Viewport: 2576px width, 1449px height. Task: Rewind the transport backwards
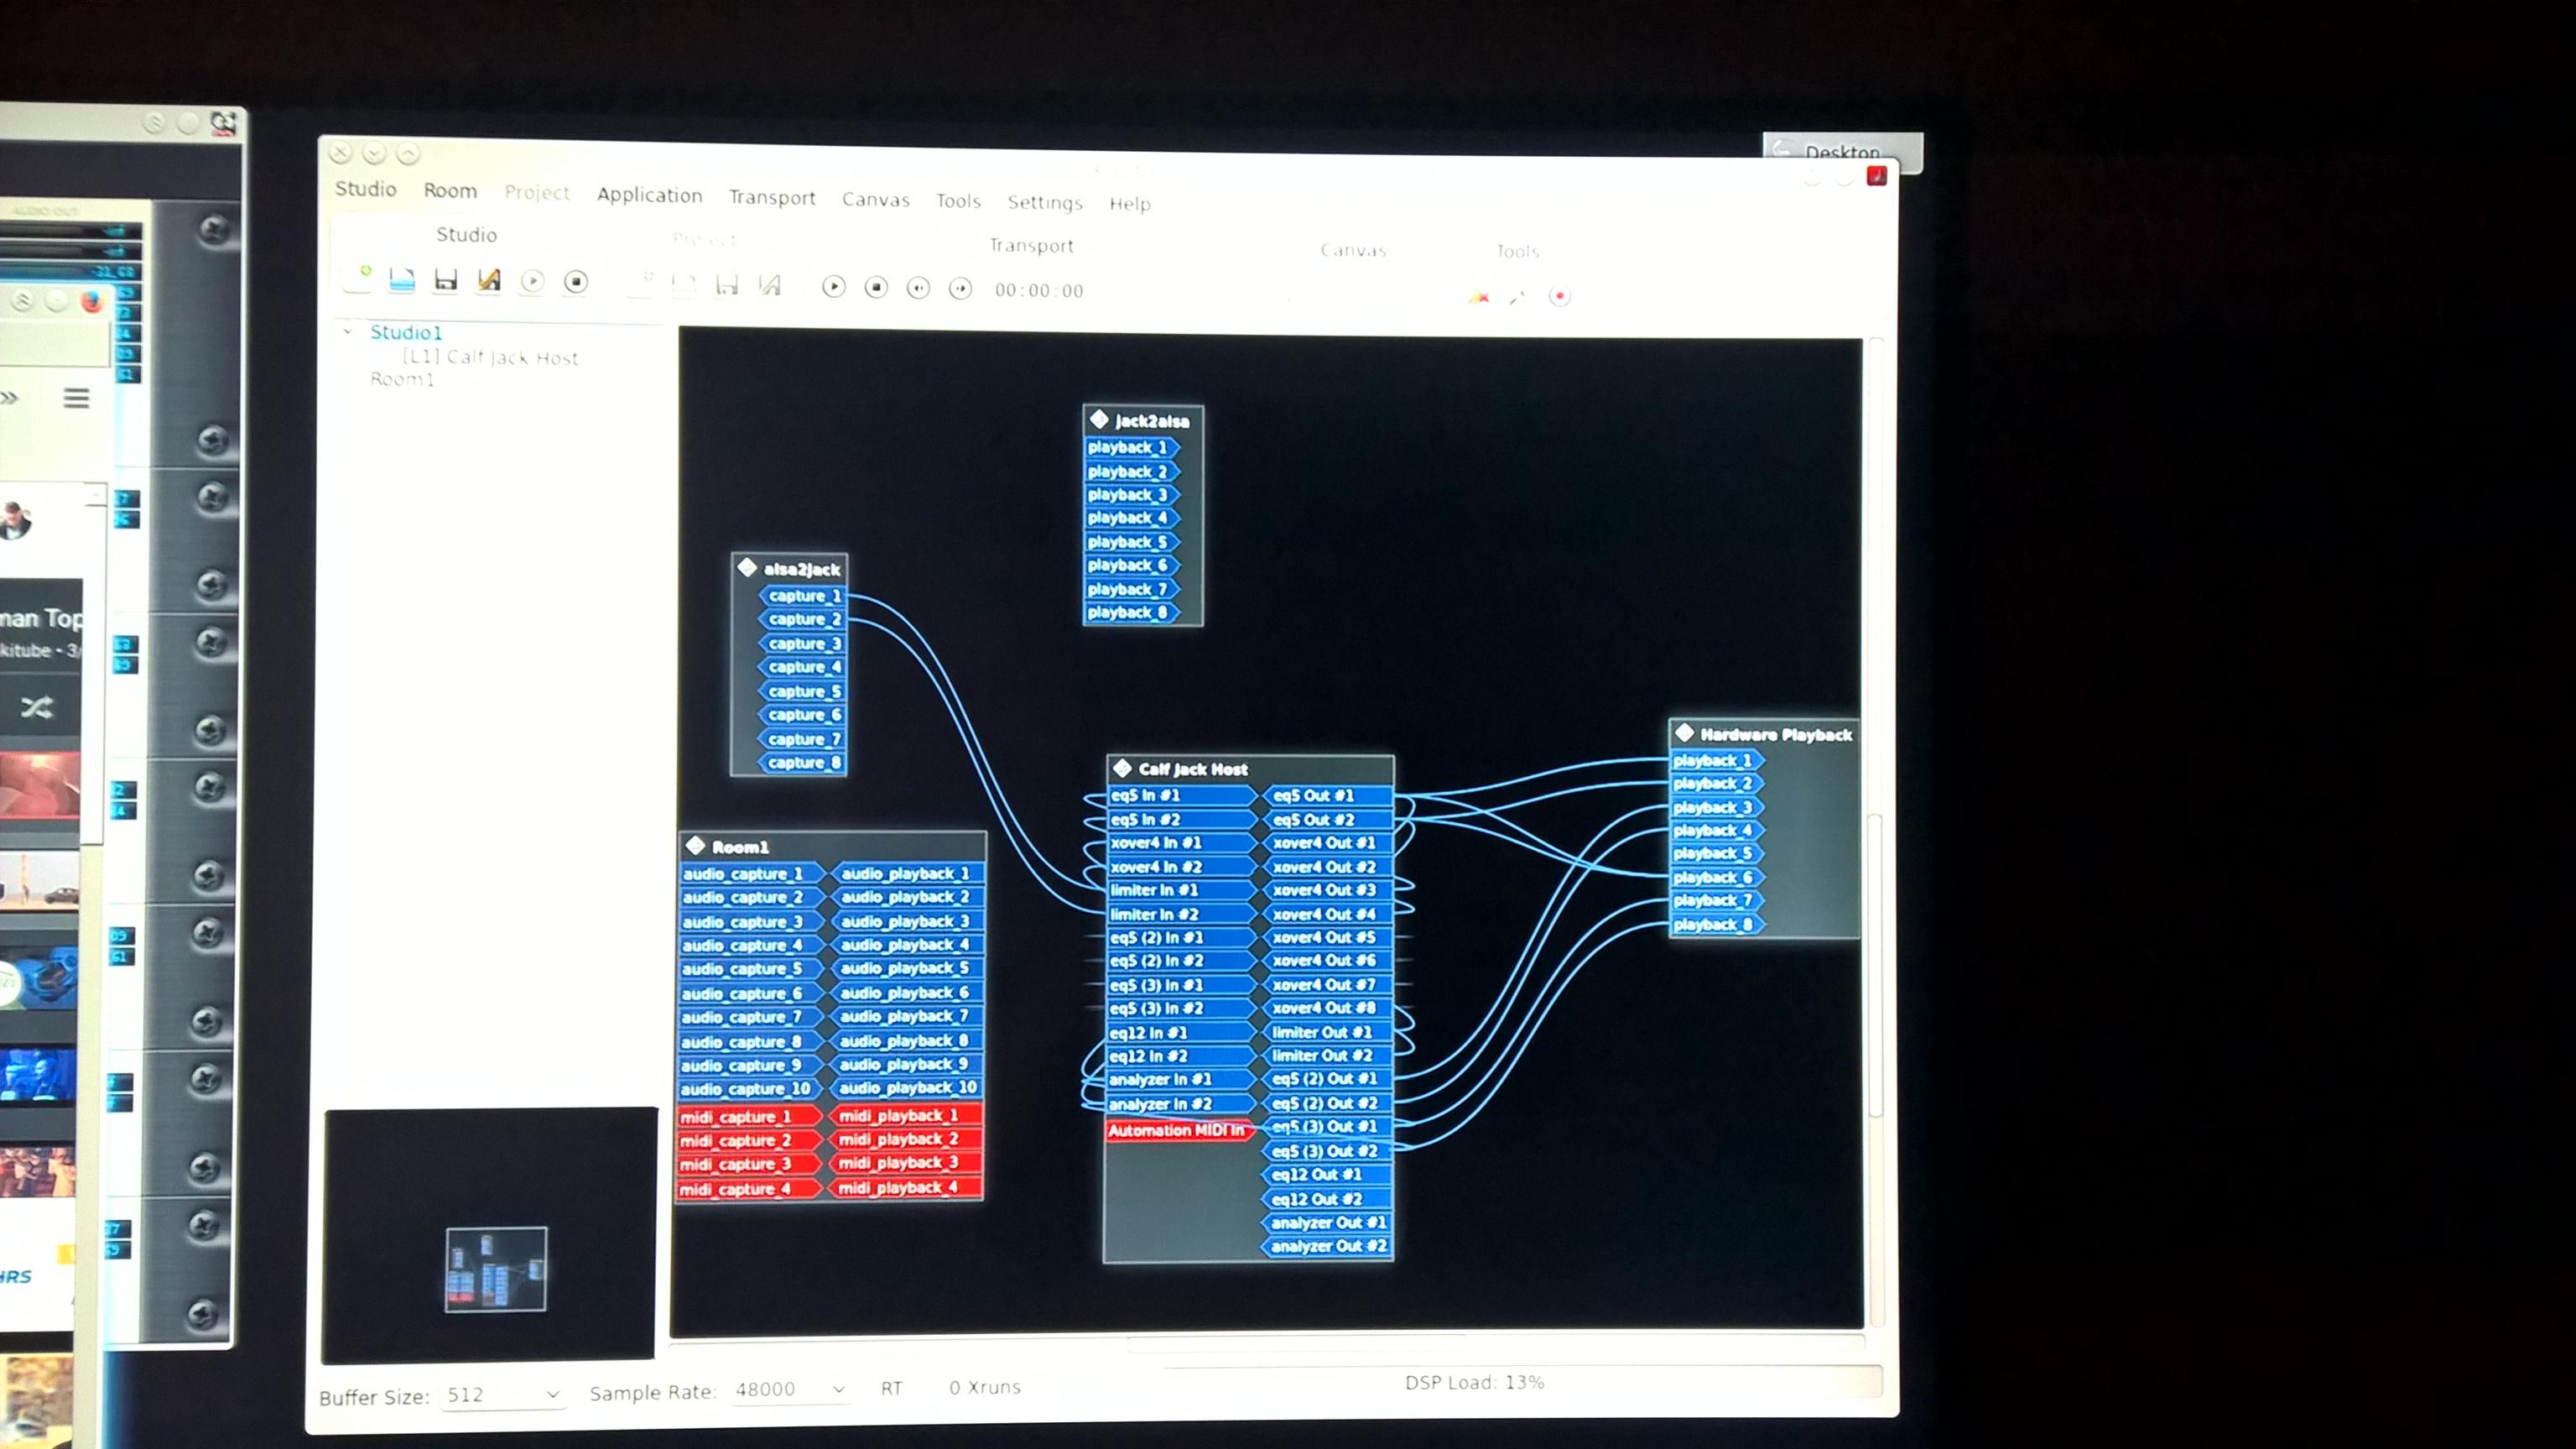pos(918,289)
